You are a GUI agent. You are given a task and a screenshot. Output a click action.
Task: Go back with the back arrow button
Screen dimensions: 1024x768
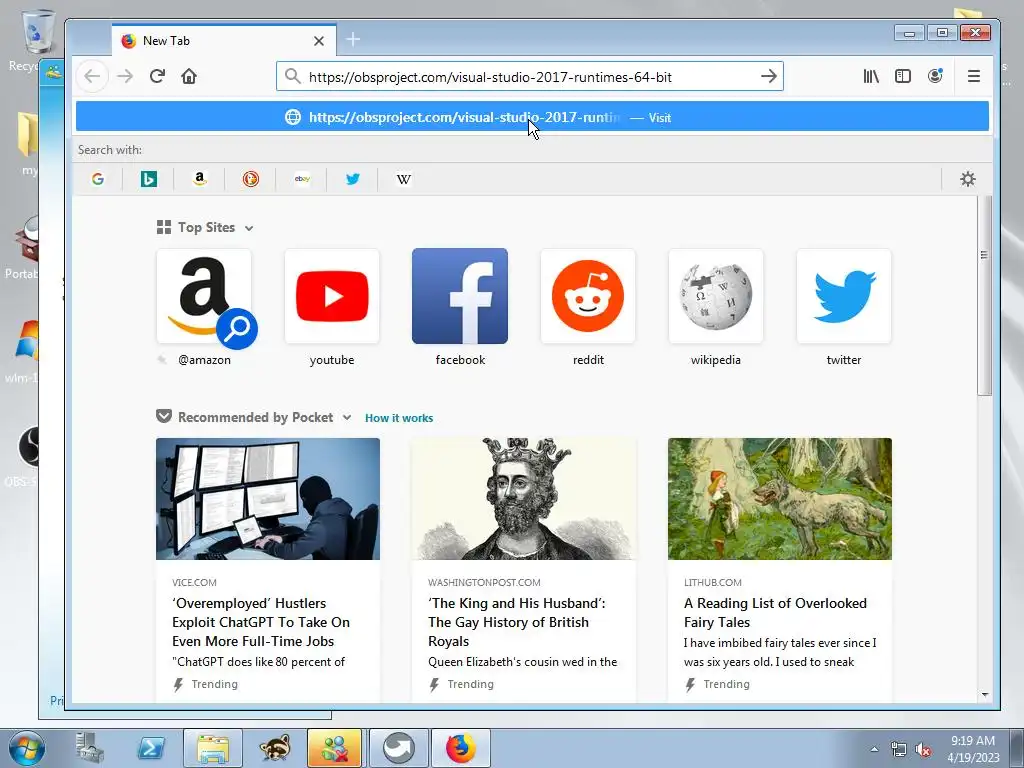coord(92,76)
